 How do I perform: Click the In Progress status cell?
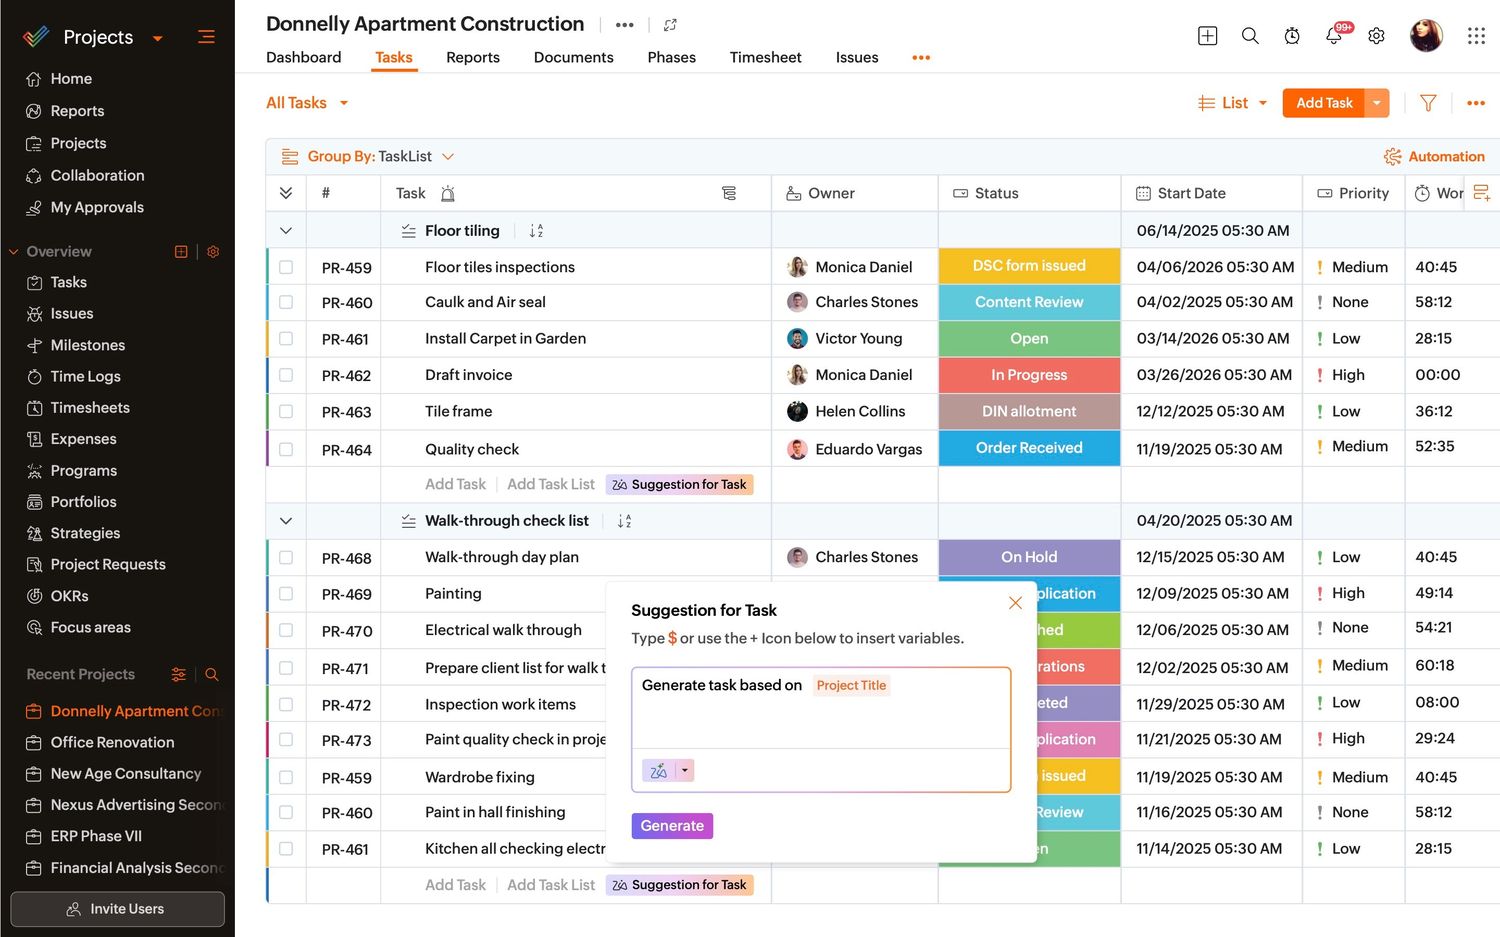1029,375
